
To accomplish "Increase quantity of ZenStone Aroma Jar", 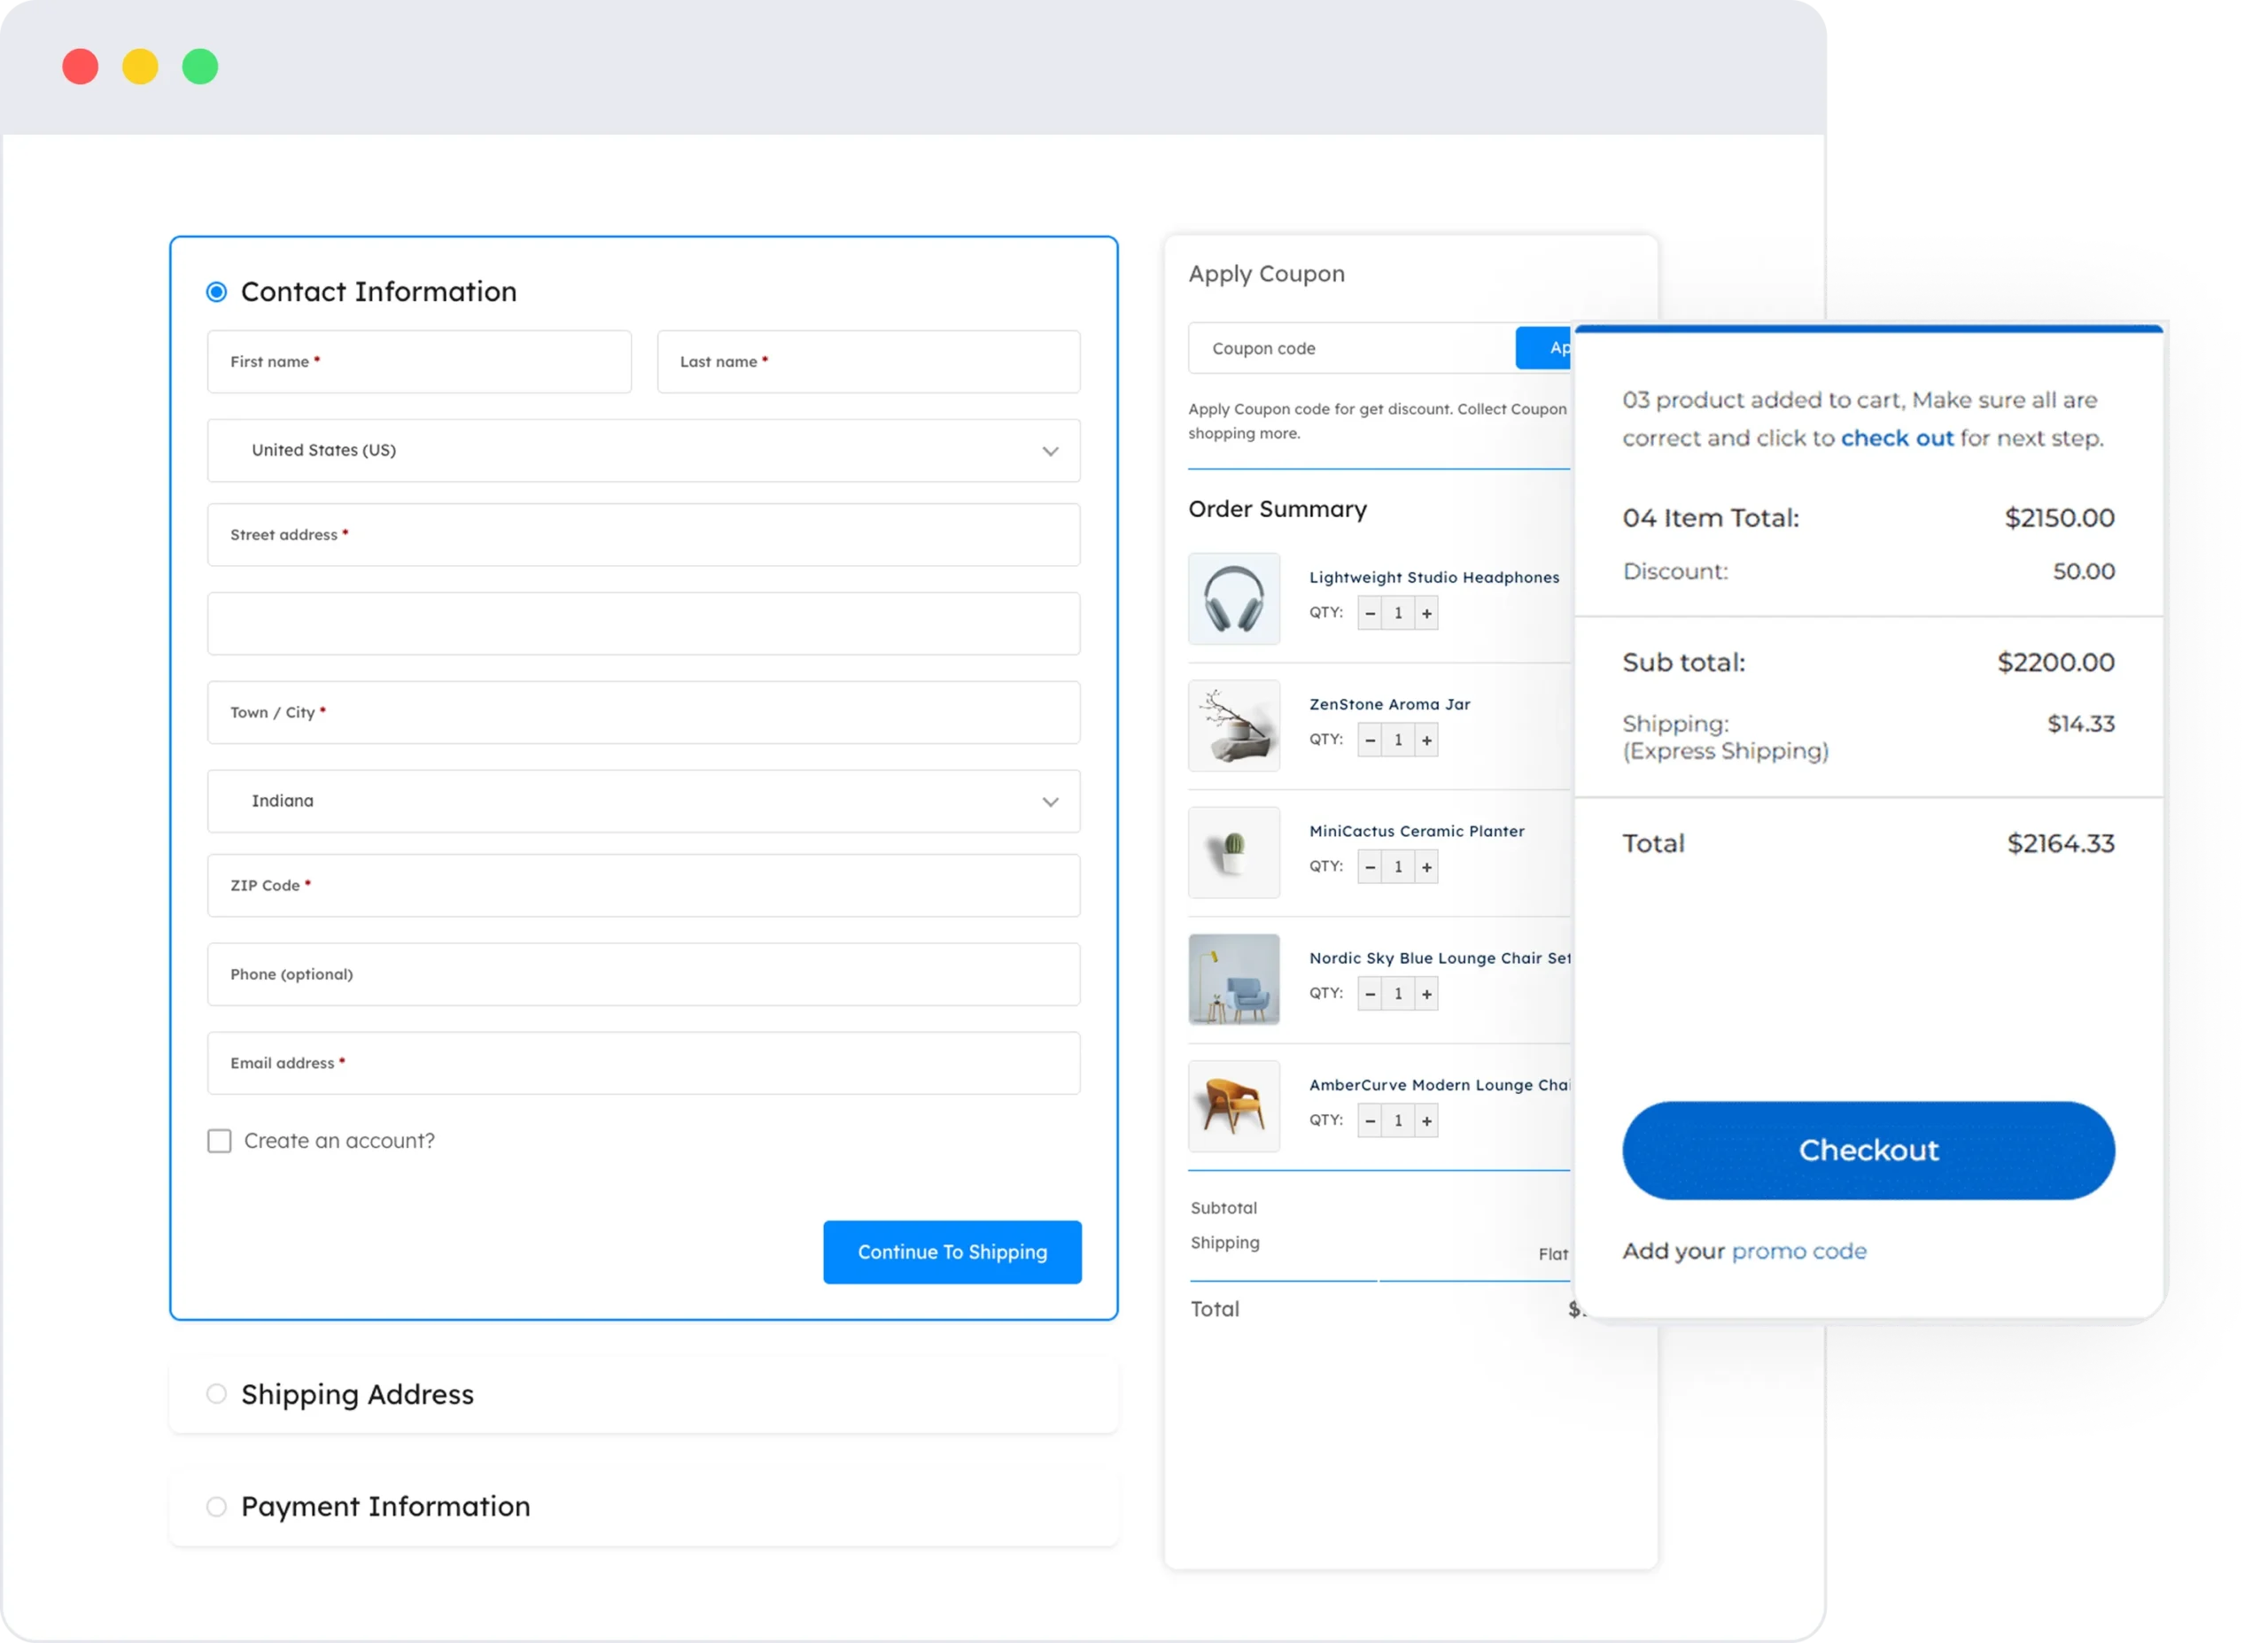I will (x=1427, y=740).
